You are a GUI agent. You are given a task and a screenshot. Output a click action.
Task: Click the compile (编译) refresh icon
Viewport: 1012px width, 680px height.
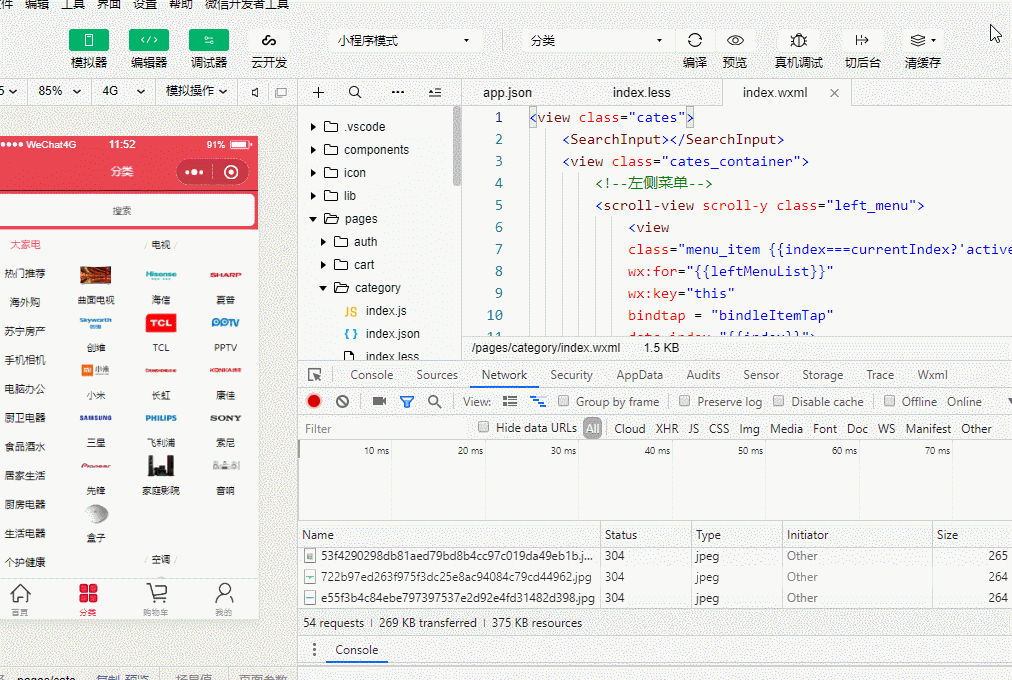coord(694,40)
